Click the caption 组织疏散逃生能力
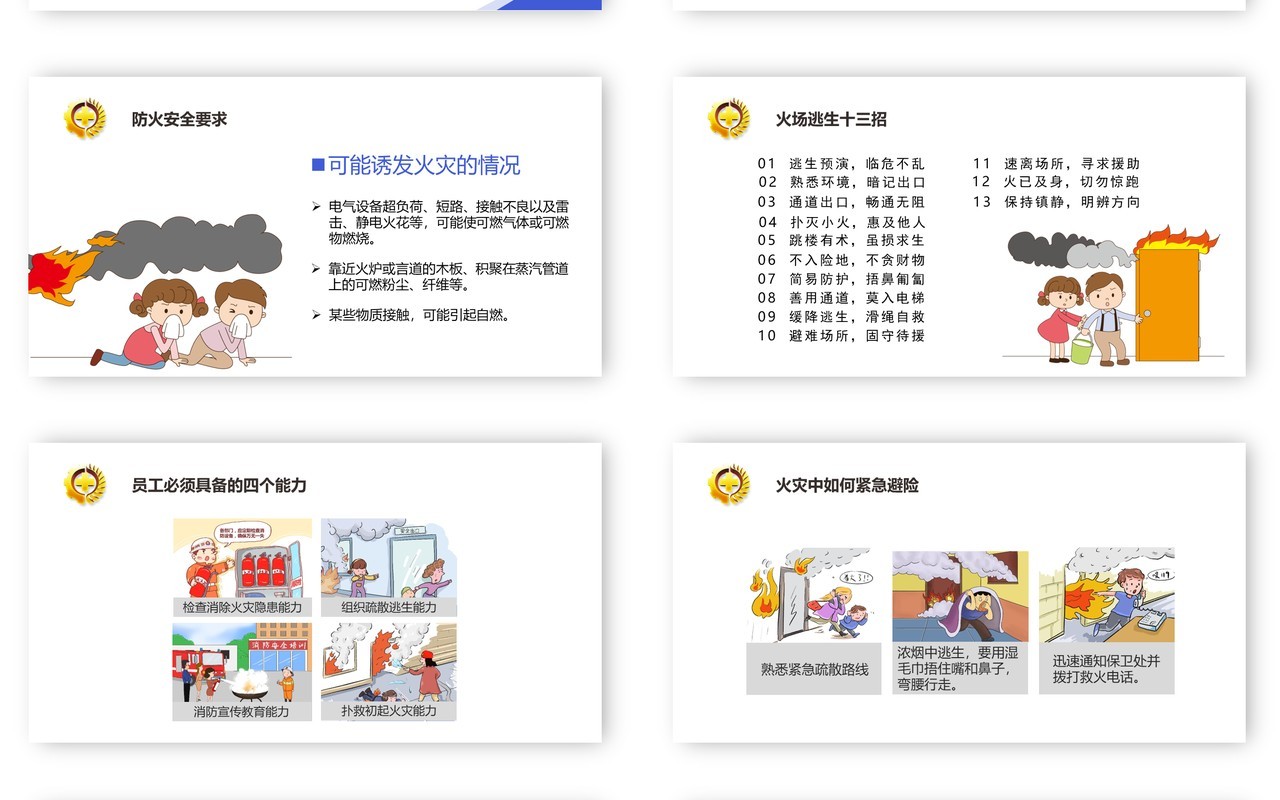The height and width of the screenshot is (800, 1280). point(389,607)
